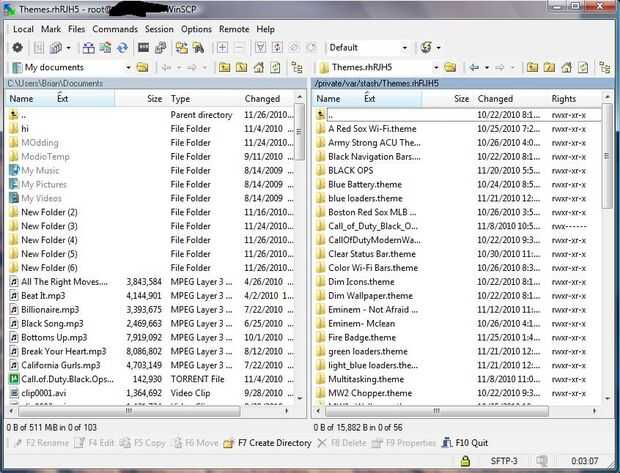Click remote panel Root Directory icon
The width and height of the screenshot is (620, 473).
coord(549,68)
